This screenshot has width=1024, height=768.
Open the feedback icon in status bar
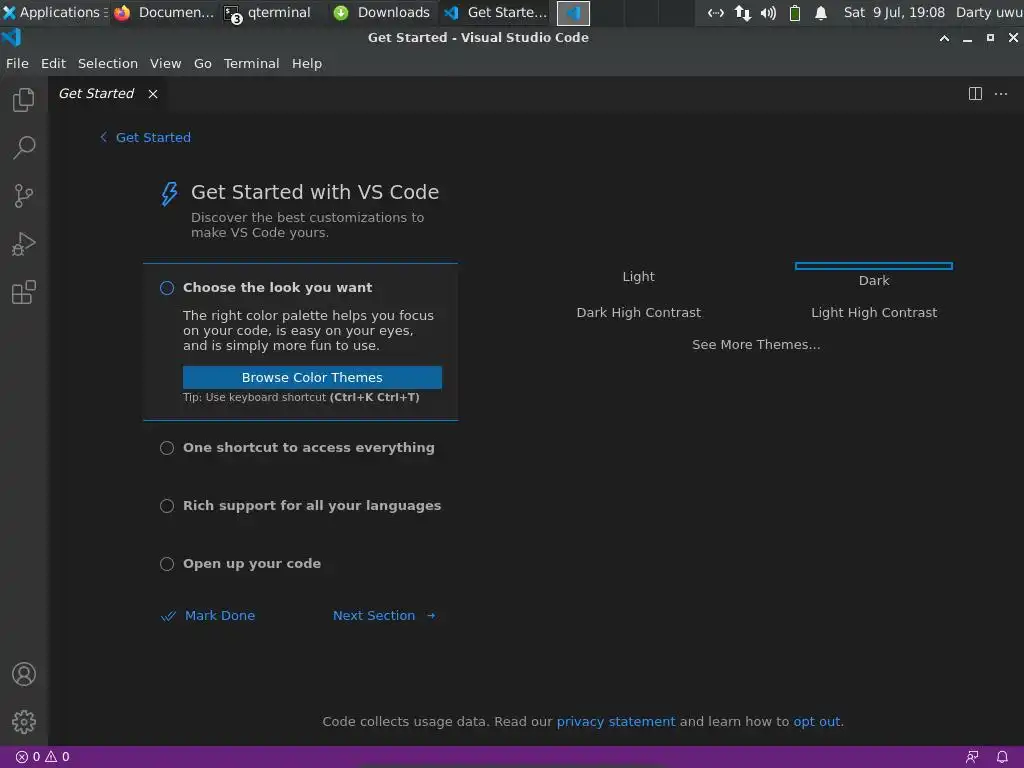click(x=972, y=757)
